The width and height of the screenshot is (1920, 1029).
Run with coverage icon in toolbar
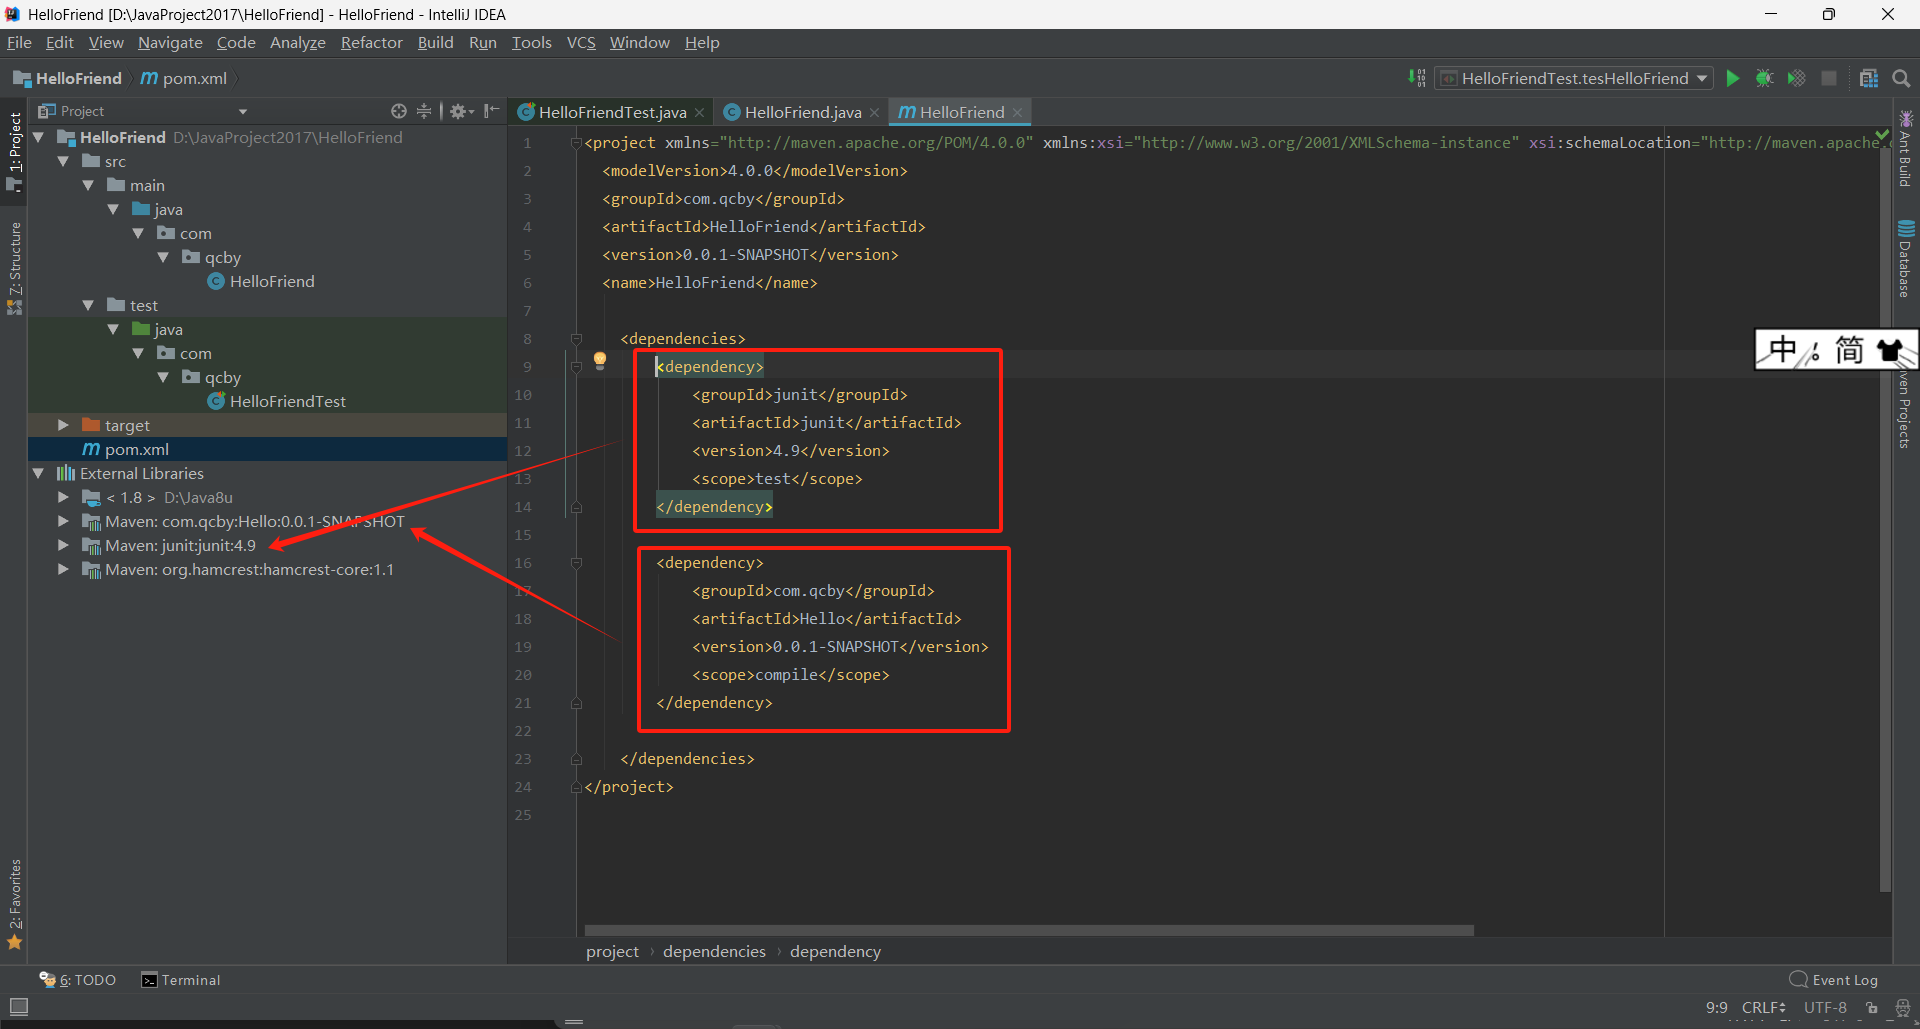tap(1796, 78)
